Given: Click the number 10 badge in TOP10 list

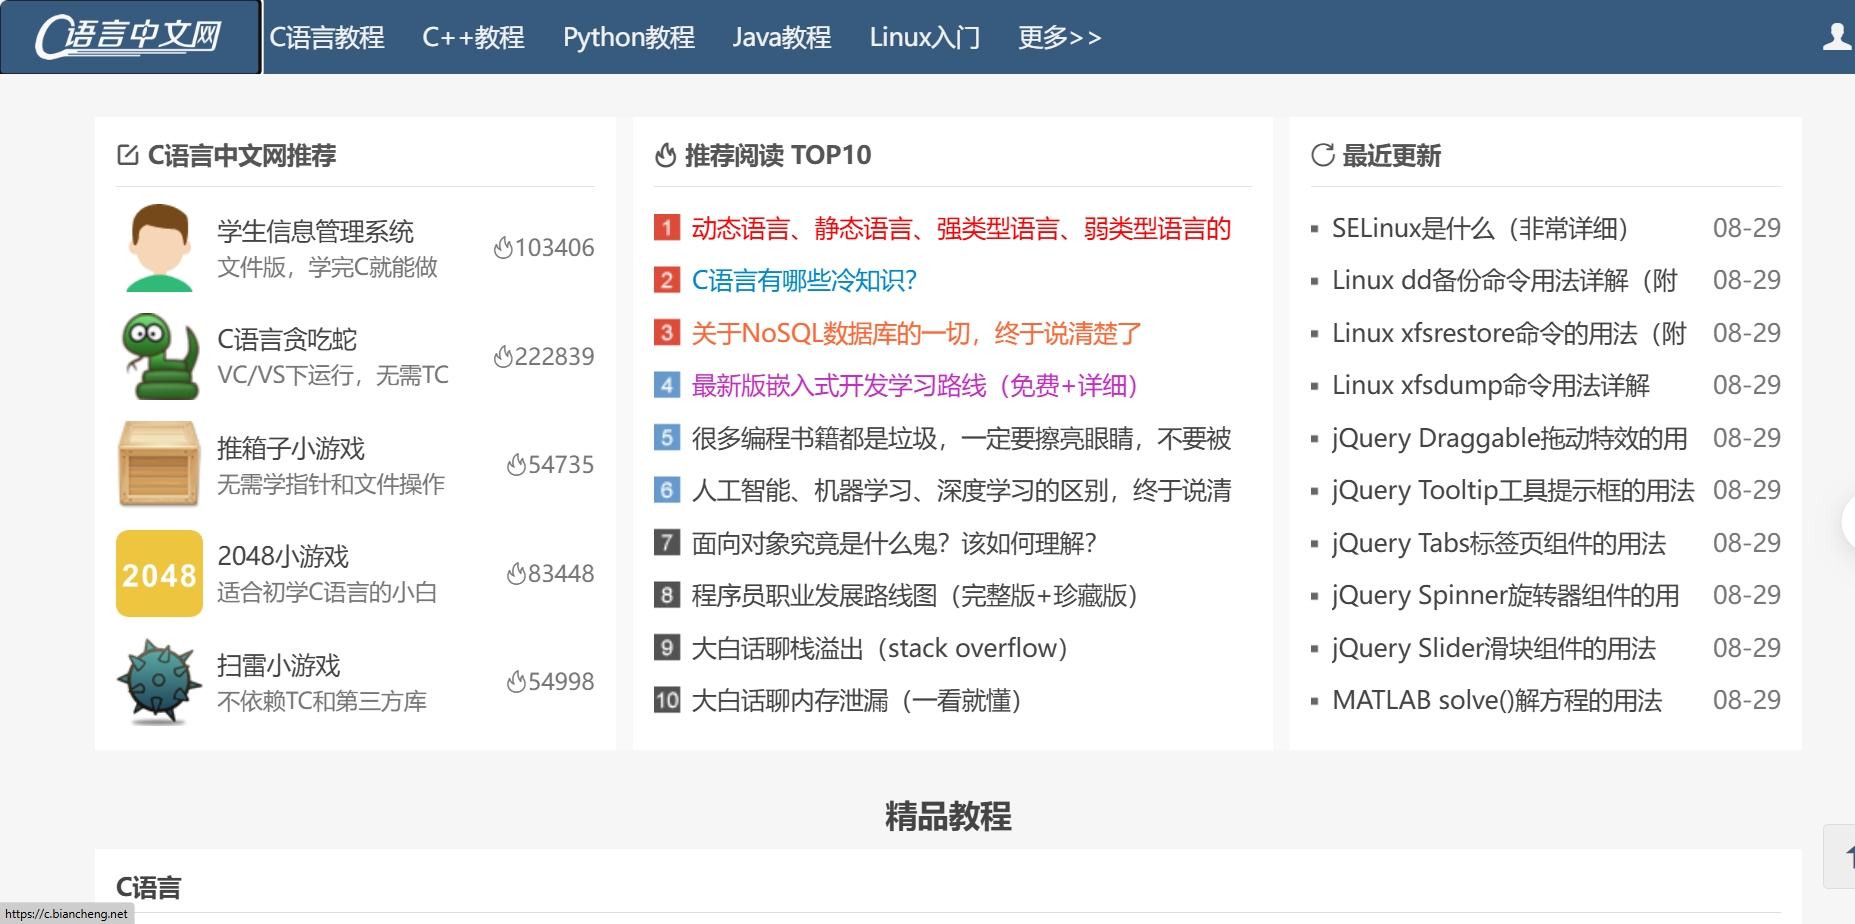Looking at the screenshot, I should 666,701.
